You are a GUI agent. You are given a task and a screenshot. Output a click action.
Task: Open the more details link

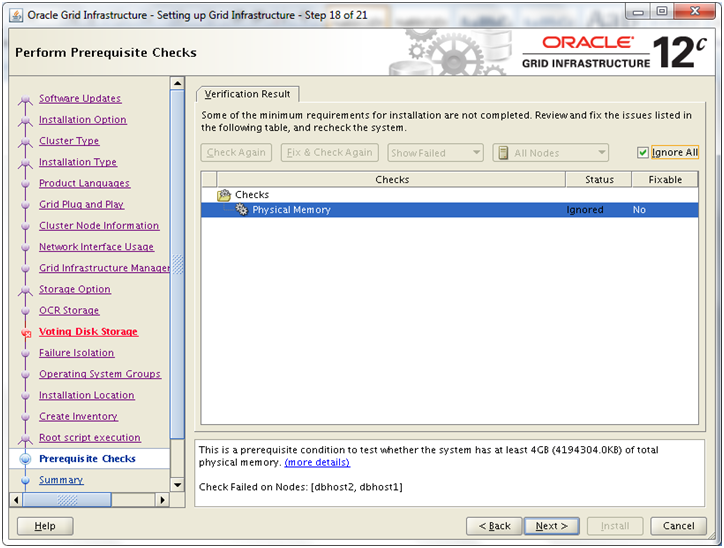[317, 463]
